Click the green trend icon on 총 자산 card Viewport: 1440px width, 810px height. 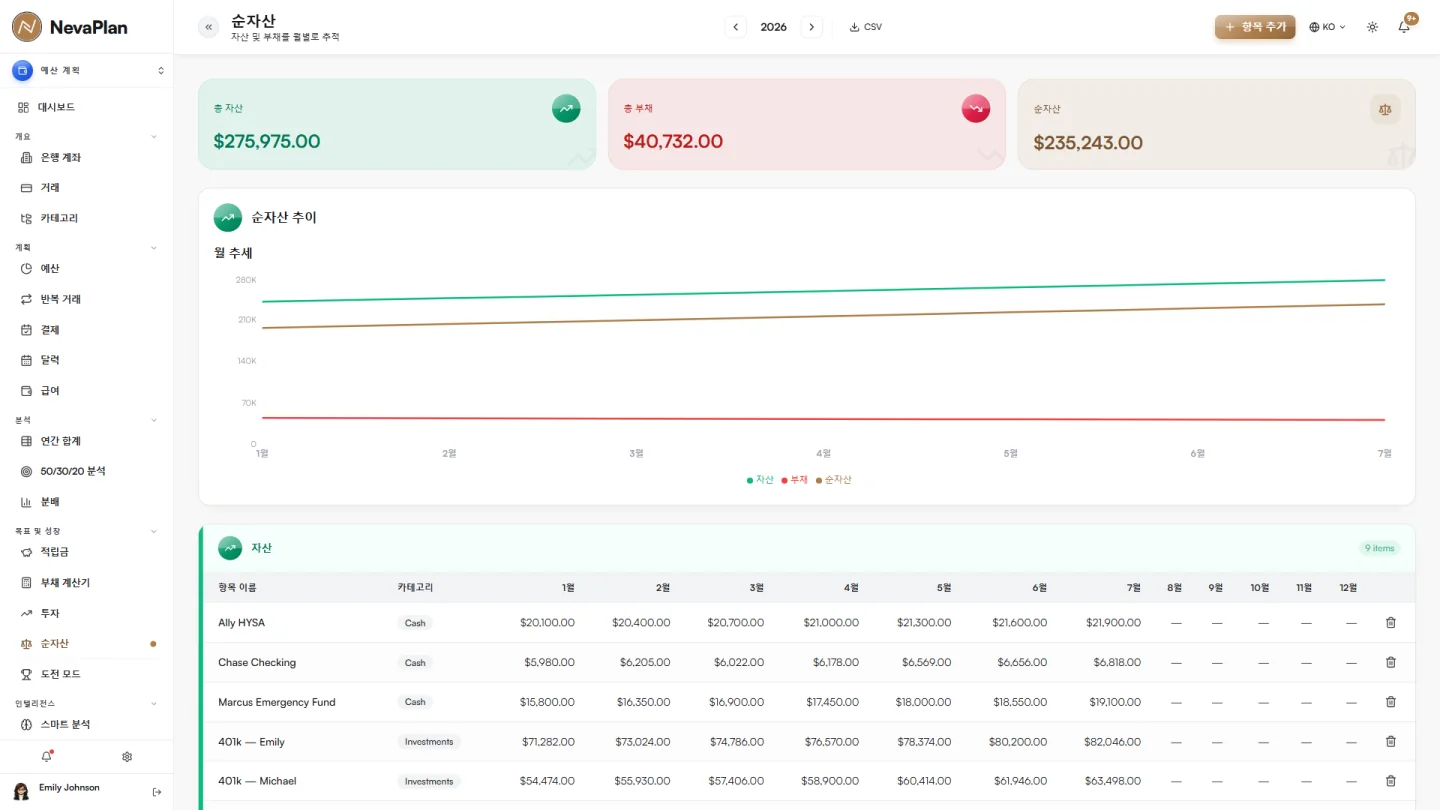[566, 108]
